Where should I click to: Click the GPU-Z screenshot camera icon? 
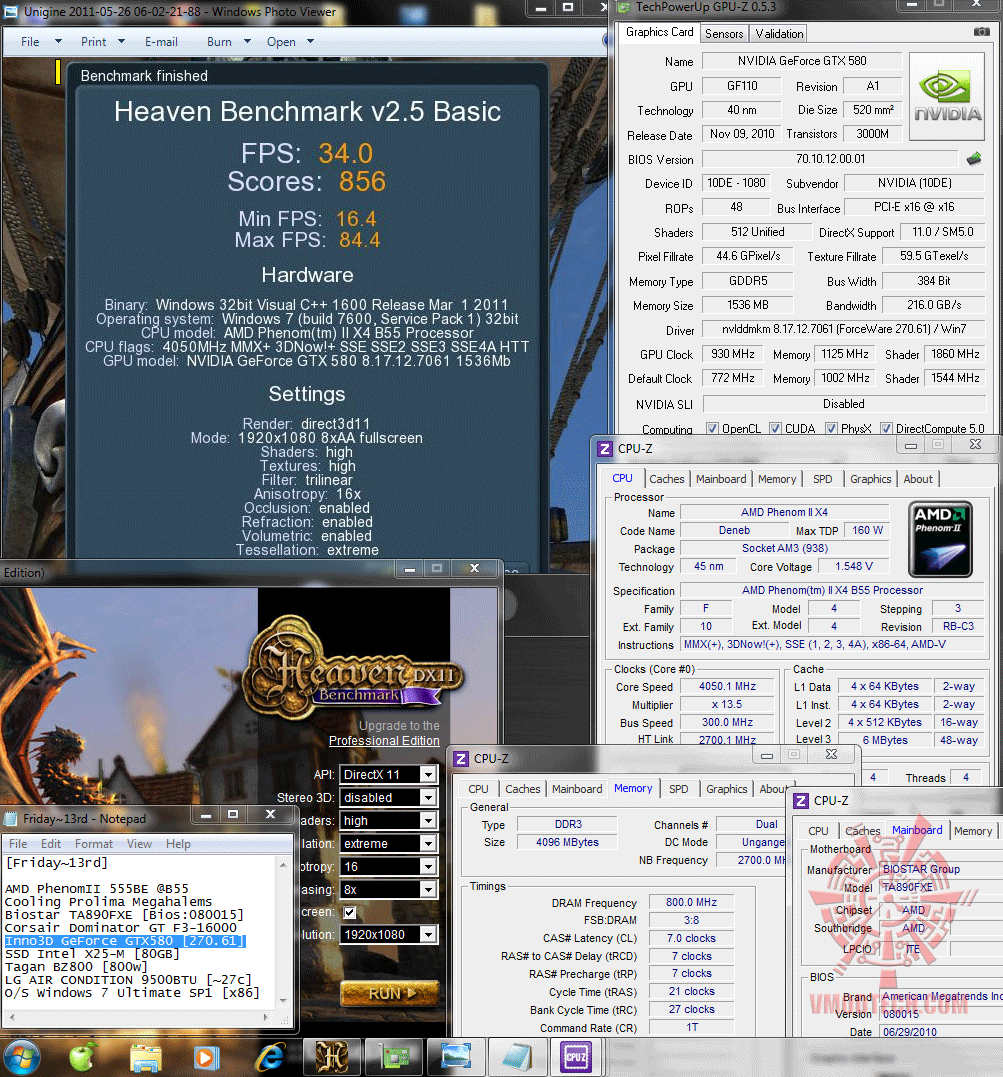tap(982, 32)
